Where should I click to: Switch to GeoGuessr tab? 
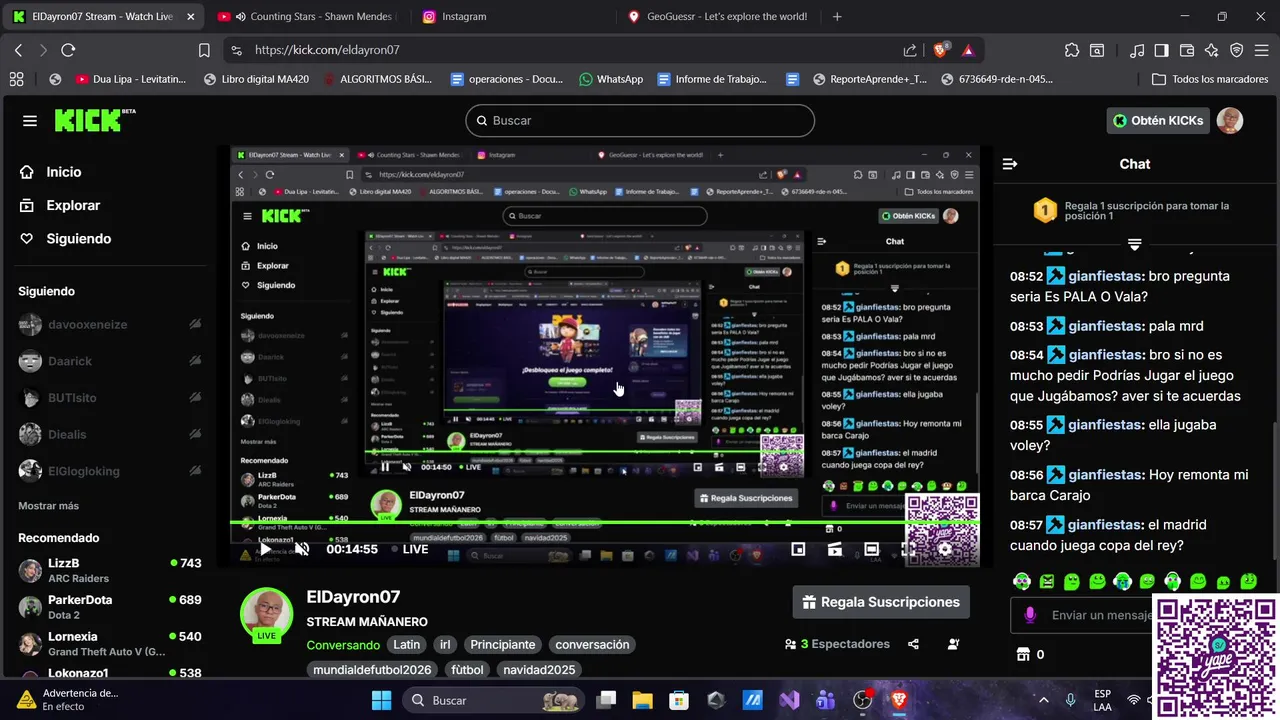[718, 17]
